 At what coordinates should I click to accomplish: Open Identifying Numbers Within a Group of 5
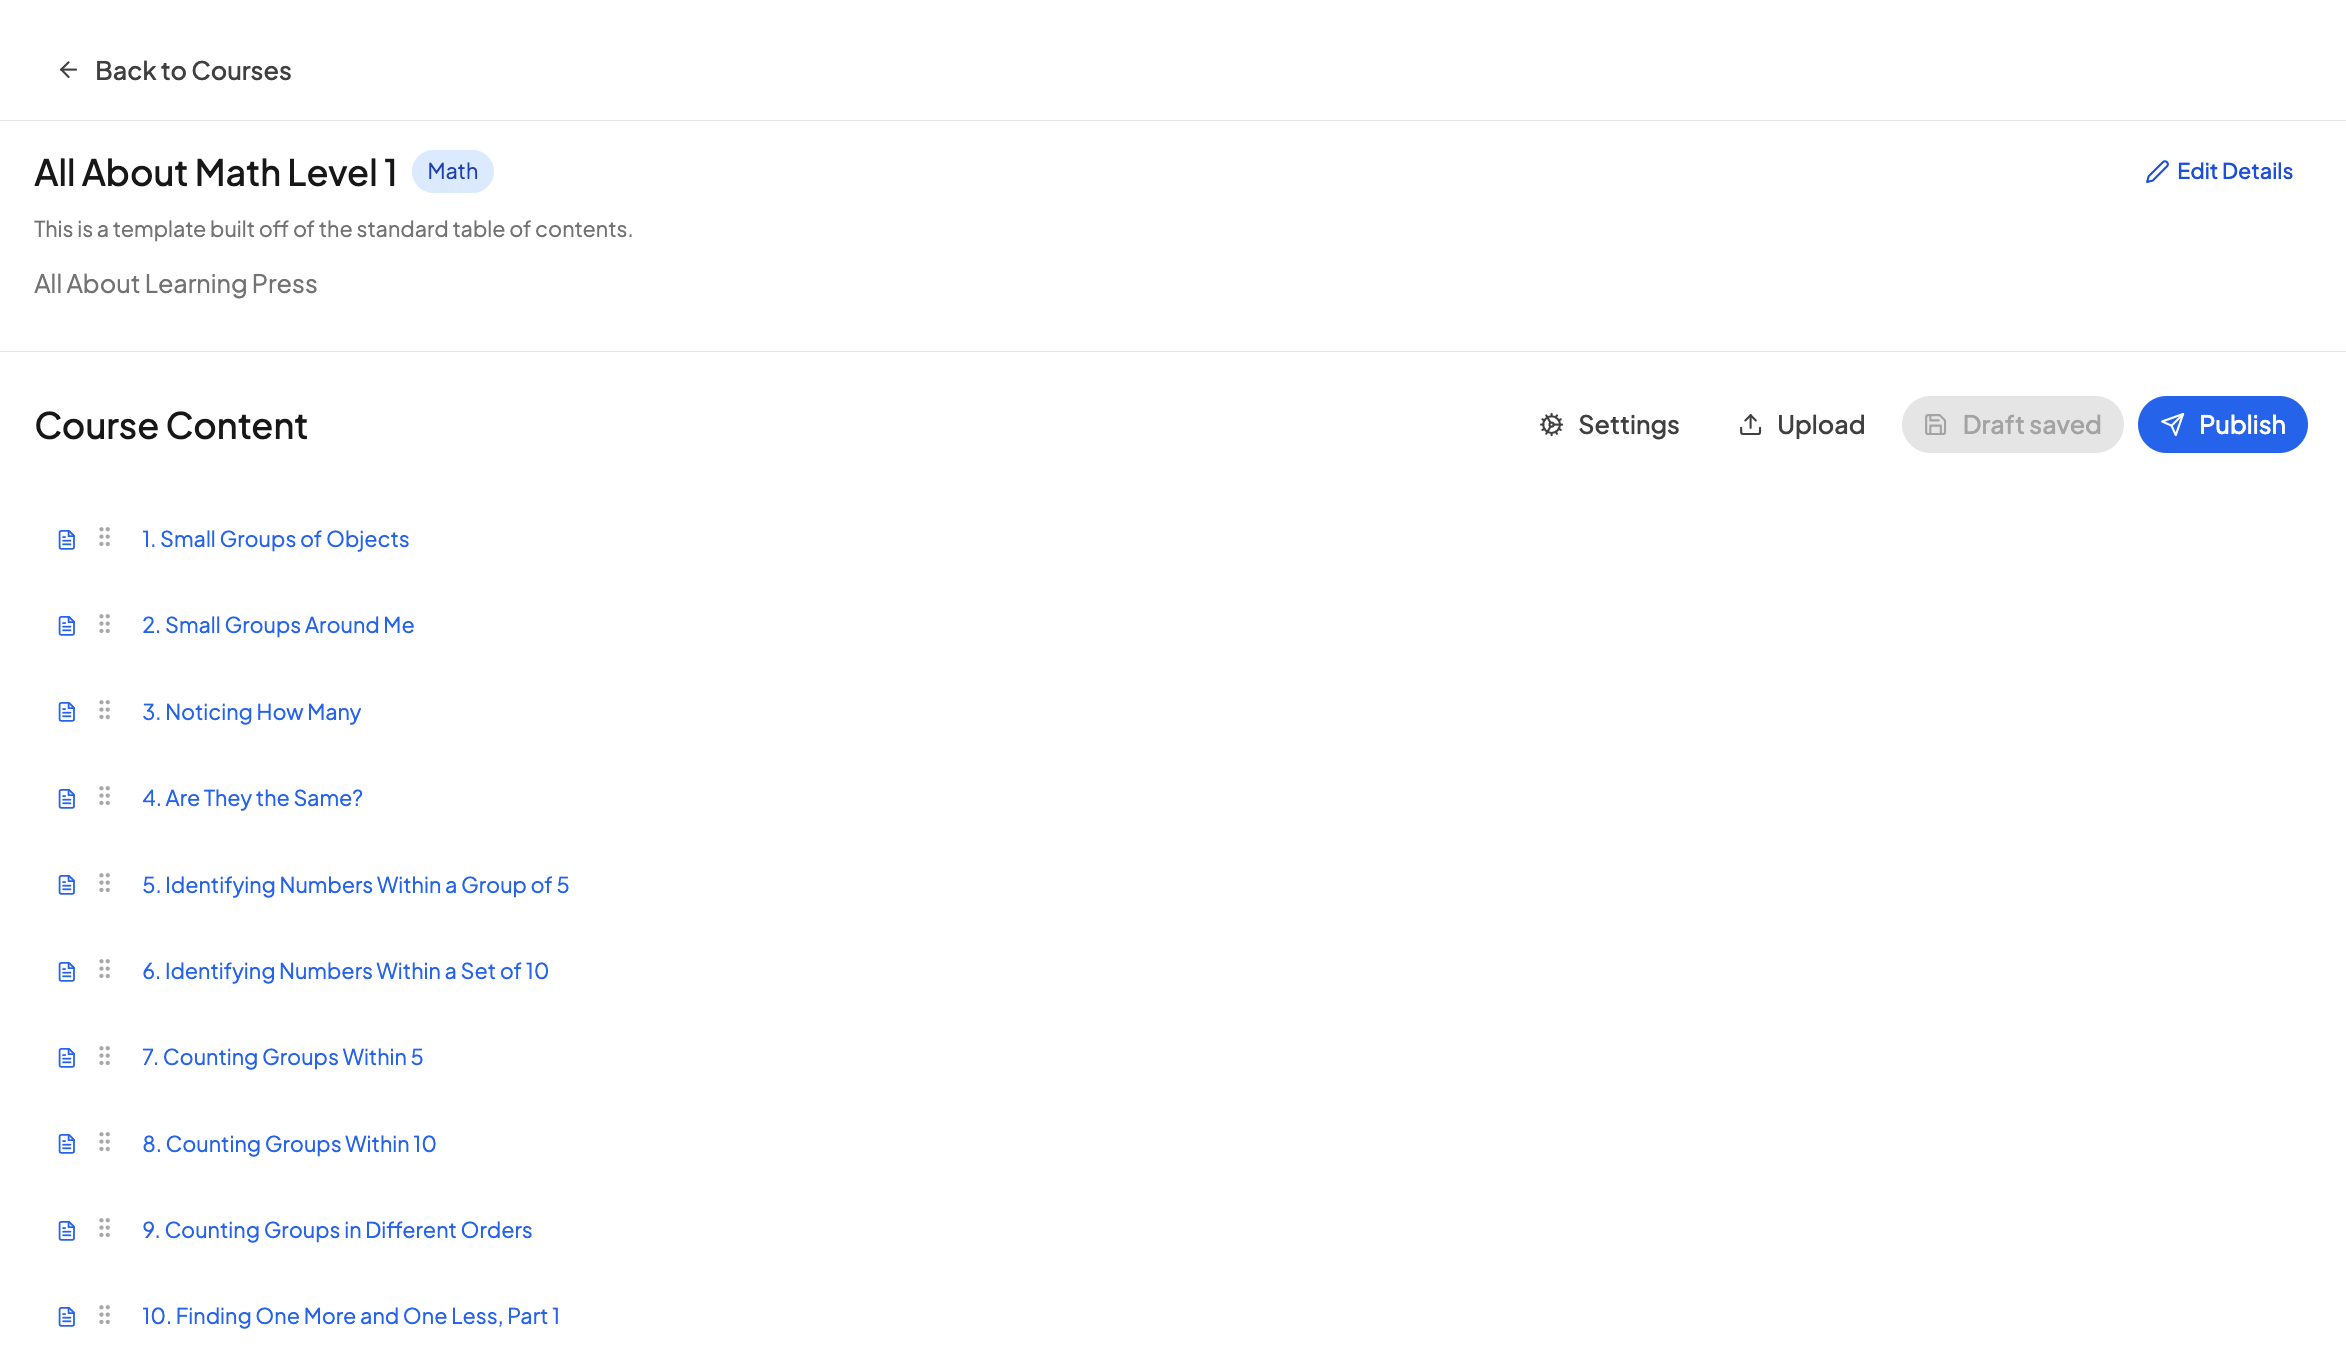(355, 885)
